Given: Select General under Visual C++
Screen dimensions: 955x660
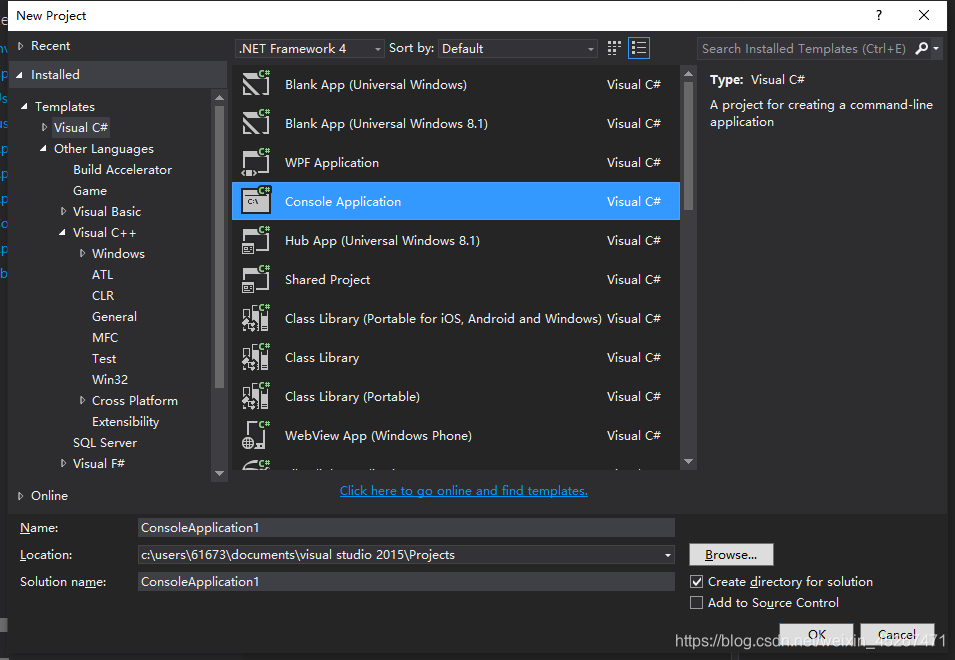Looking at the screenshot, I should (115, 317).
